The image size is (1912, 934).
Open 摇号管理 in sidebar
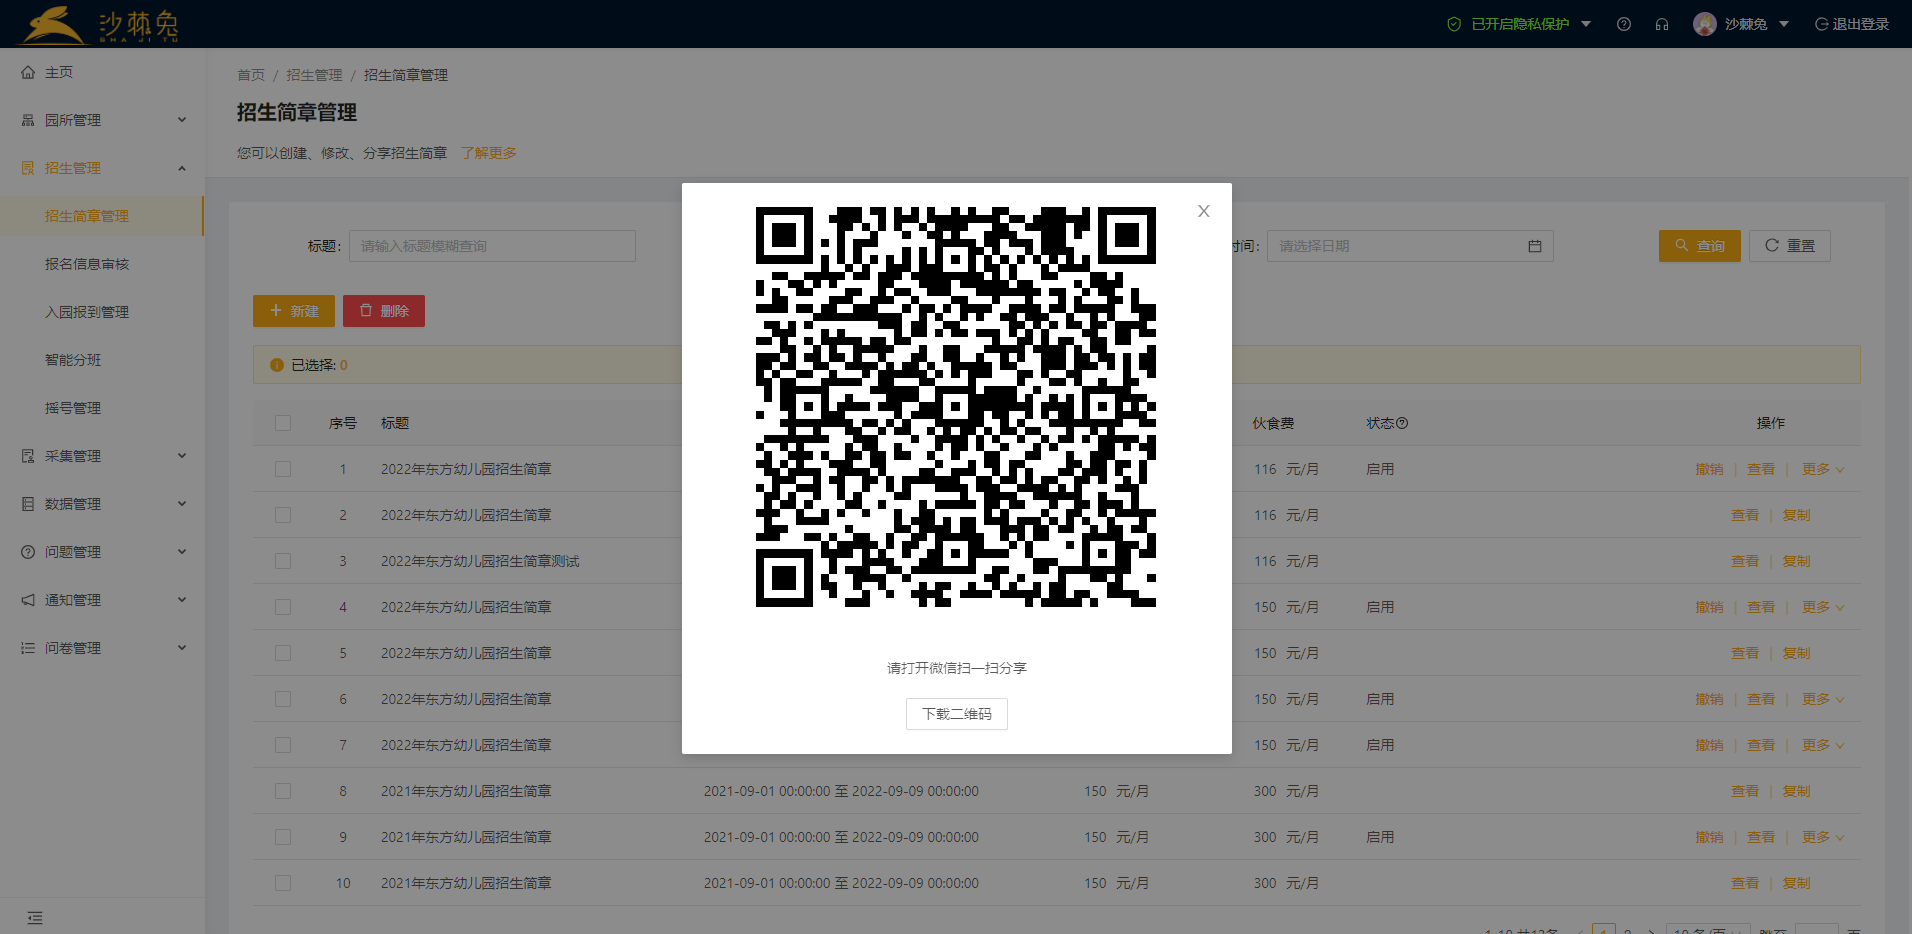101,408
